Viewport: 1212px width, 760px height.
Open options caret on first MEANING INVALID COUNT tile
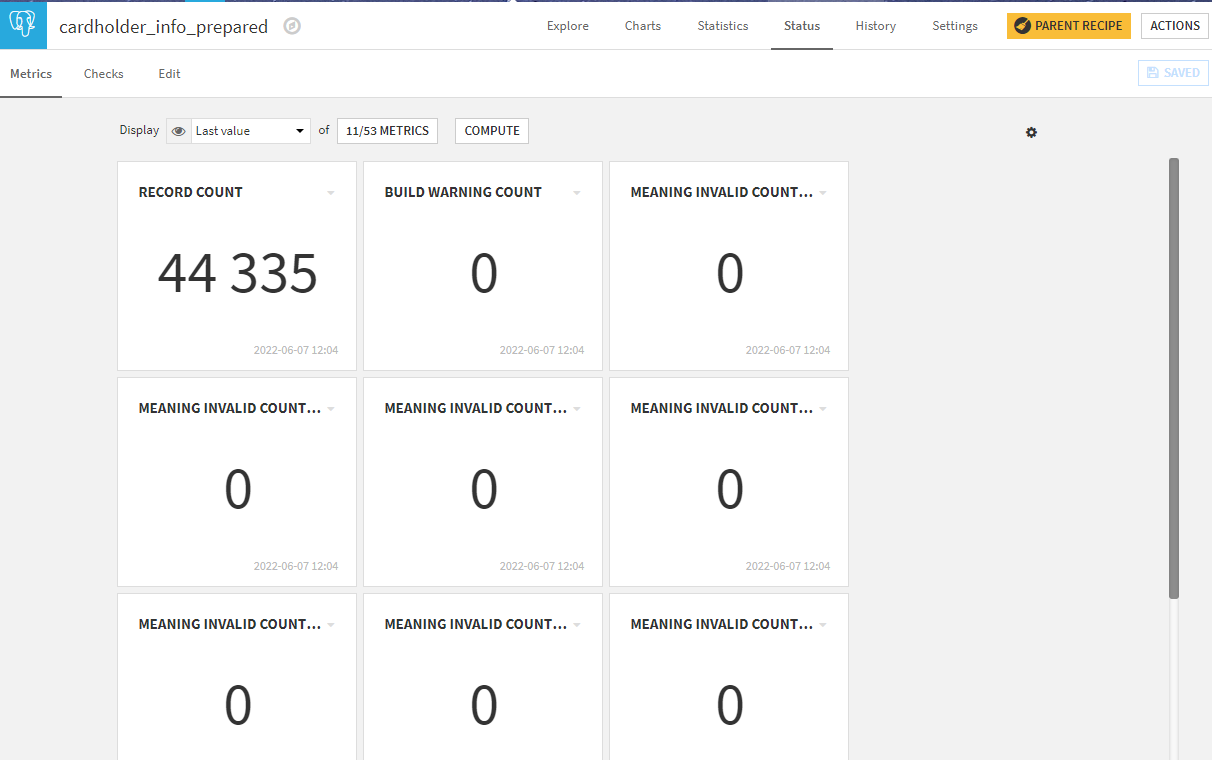point(822,192)
